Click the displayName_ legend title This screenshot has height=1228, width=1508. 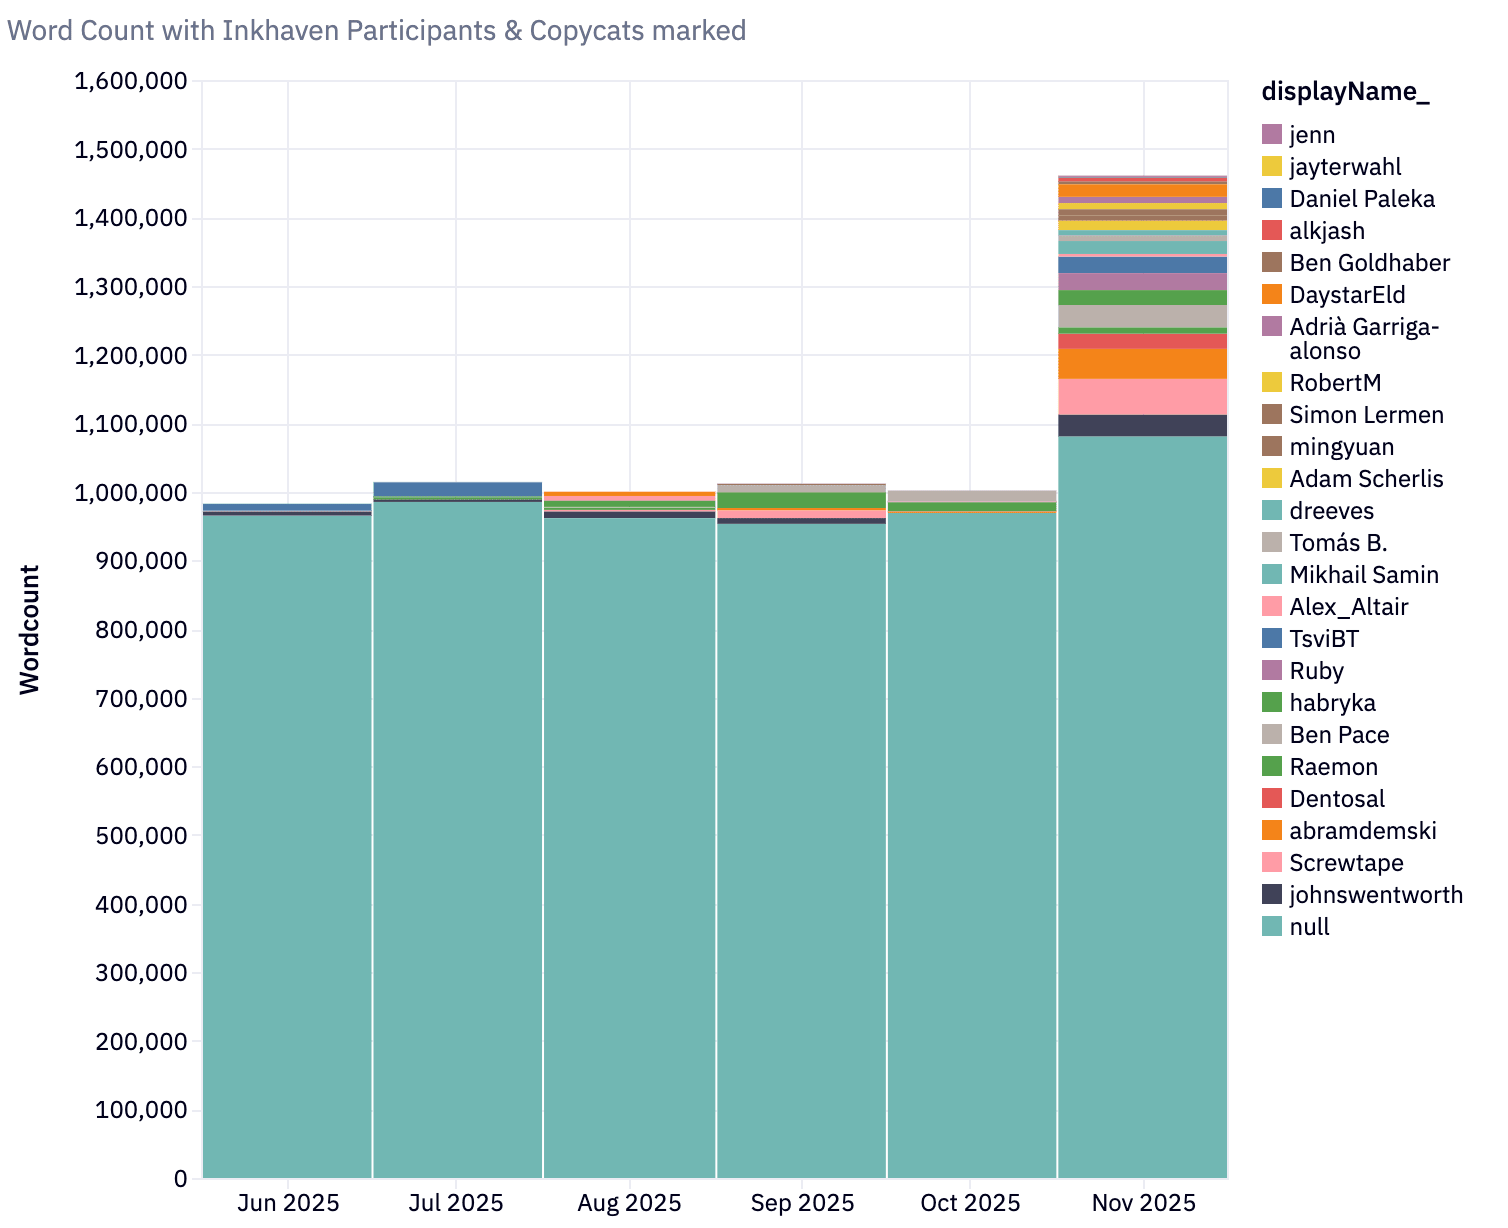[1345, 92]
